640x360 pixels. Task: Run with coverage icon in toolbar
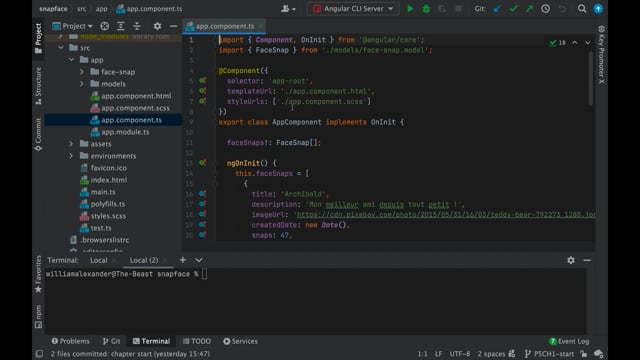[x=442, y=9]
